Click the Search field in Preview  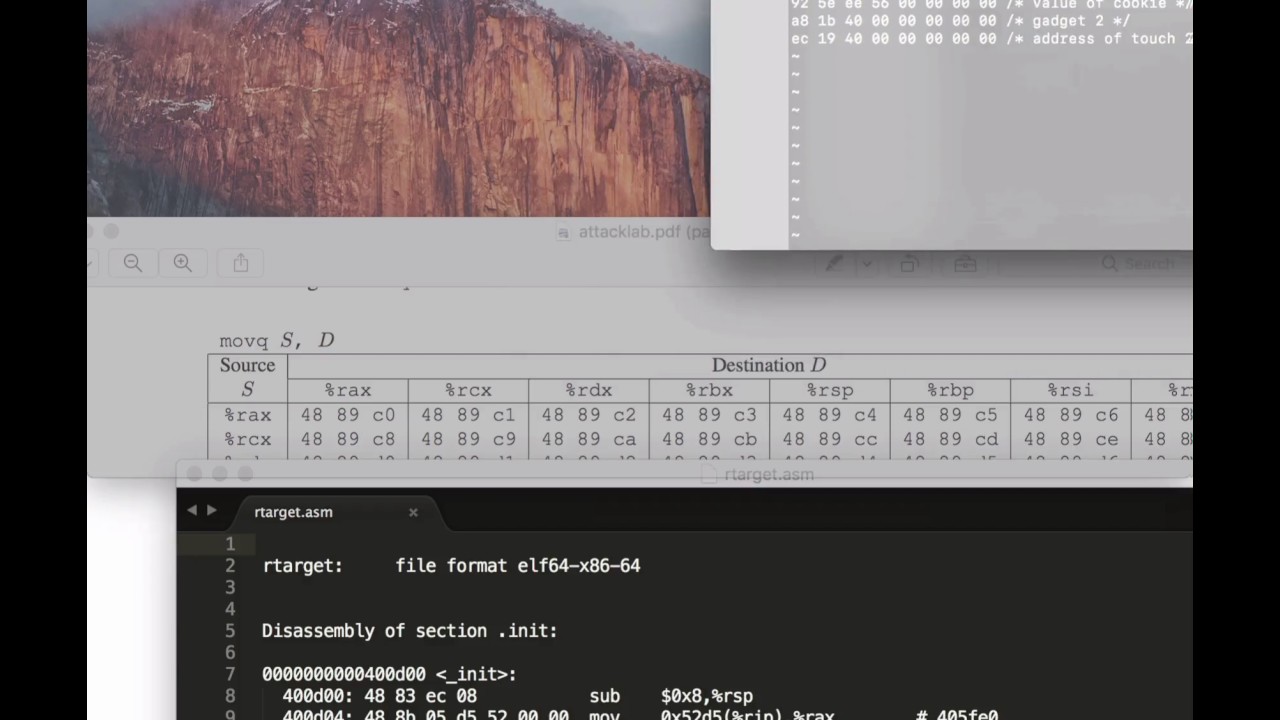tap(1145, 264)
